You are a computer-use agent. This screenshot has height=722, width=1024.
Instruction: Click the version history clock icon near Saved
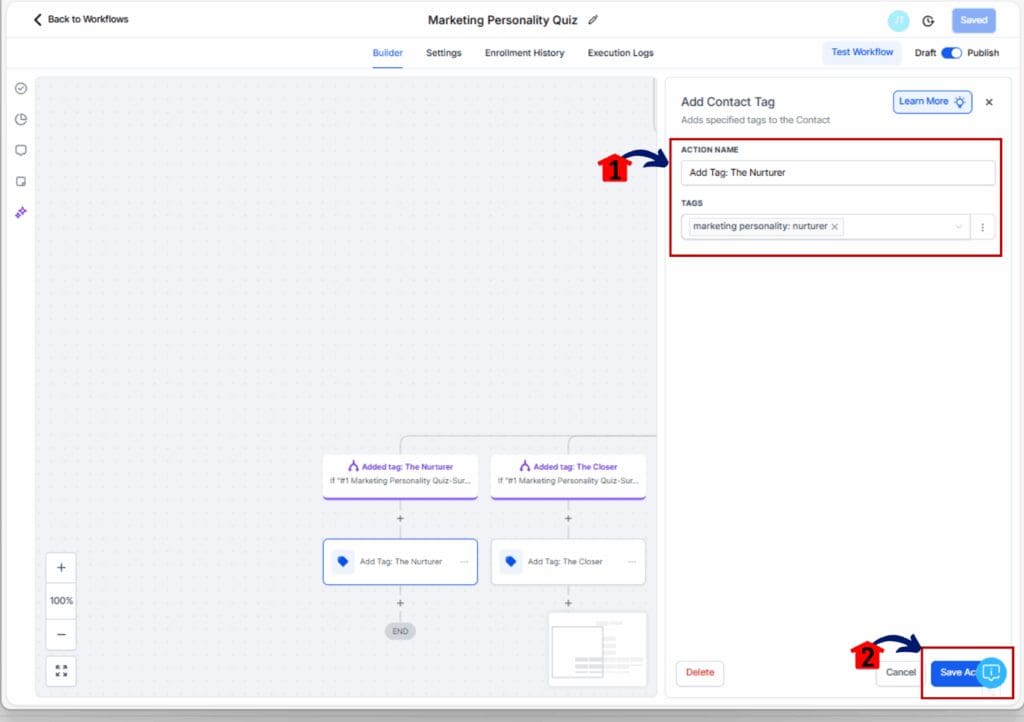(930, 20)
